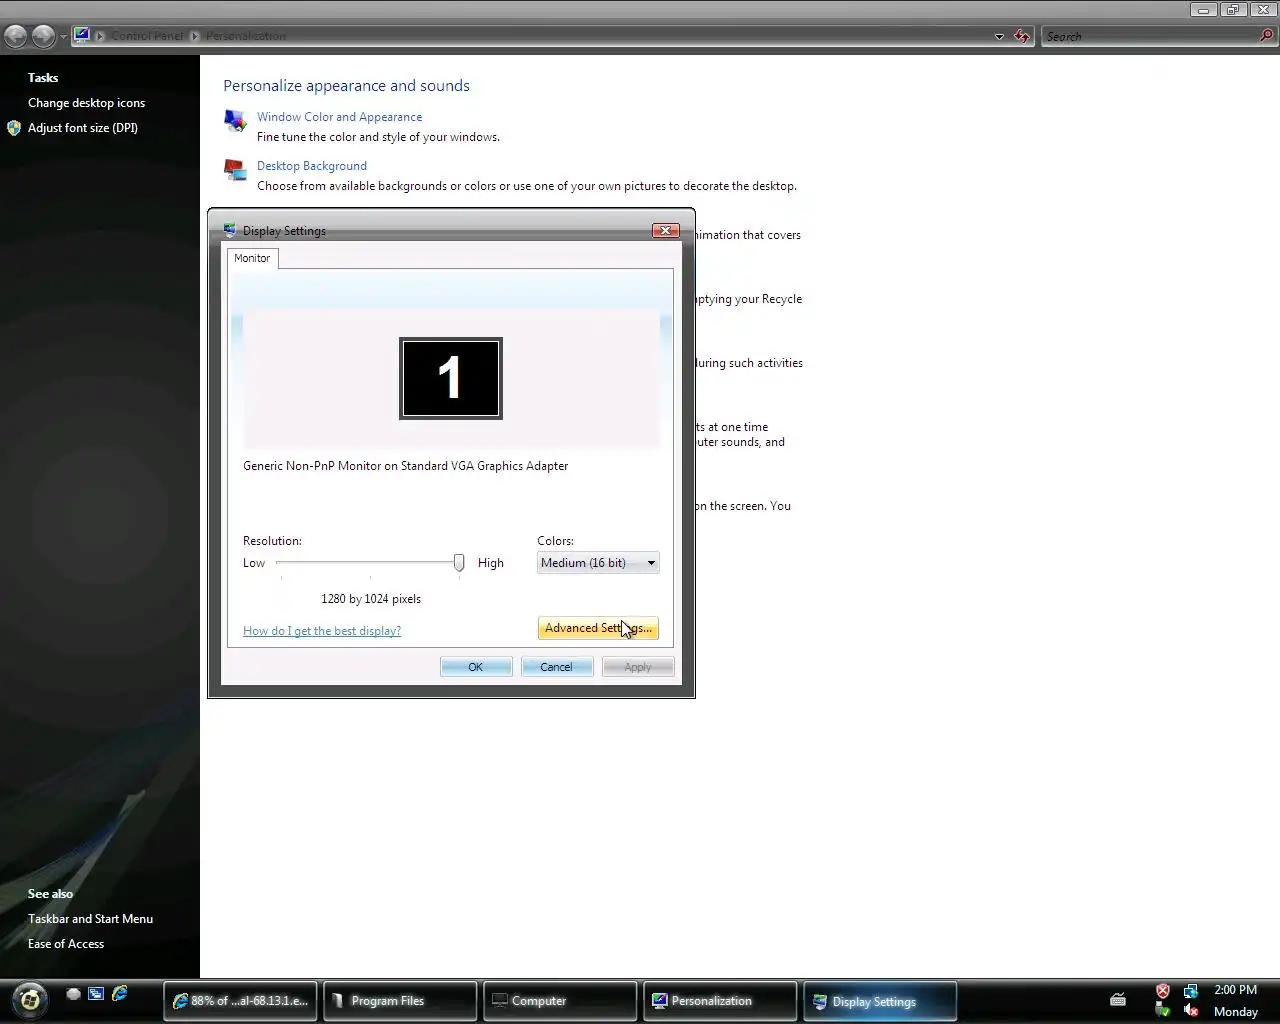Open Desktop Background link

coord(312,166)
